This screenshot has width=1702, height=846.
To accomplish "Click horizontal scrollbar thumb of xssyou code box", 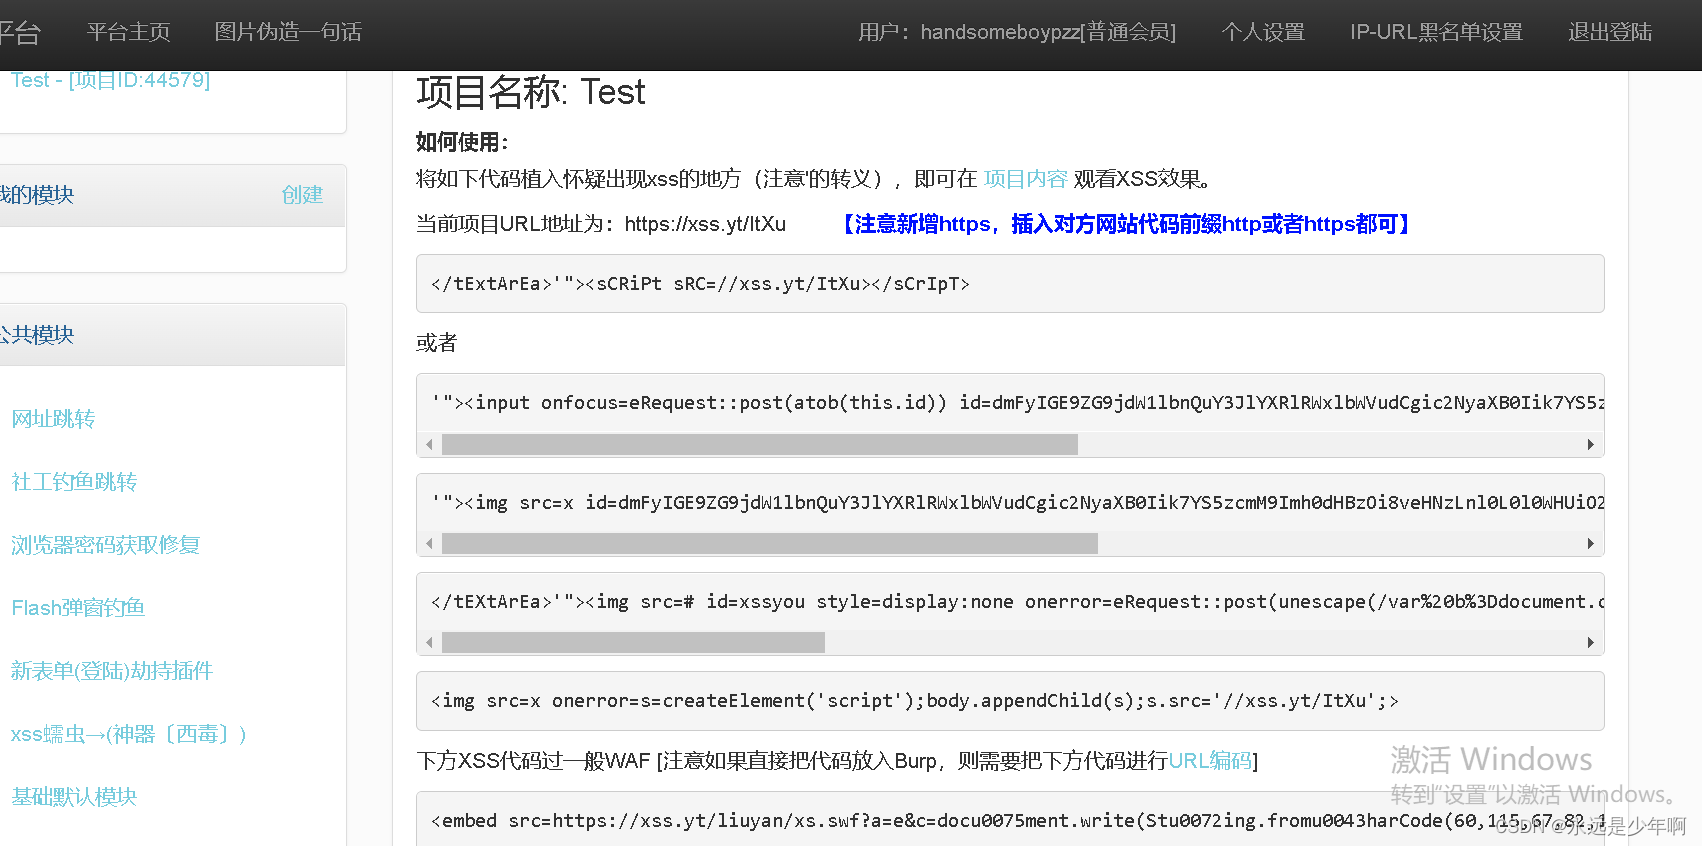I will (x=633, y=642).
